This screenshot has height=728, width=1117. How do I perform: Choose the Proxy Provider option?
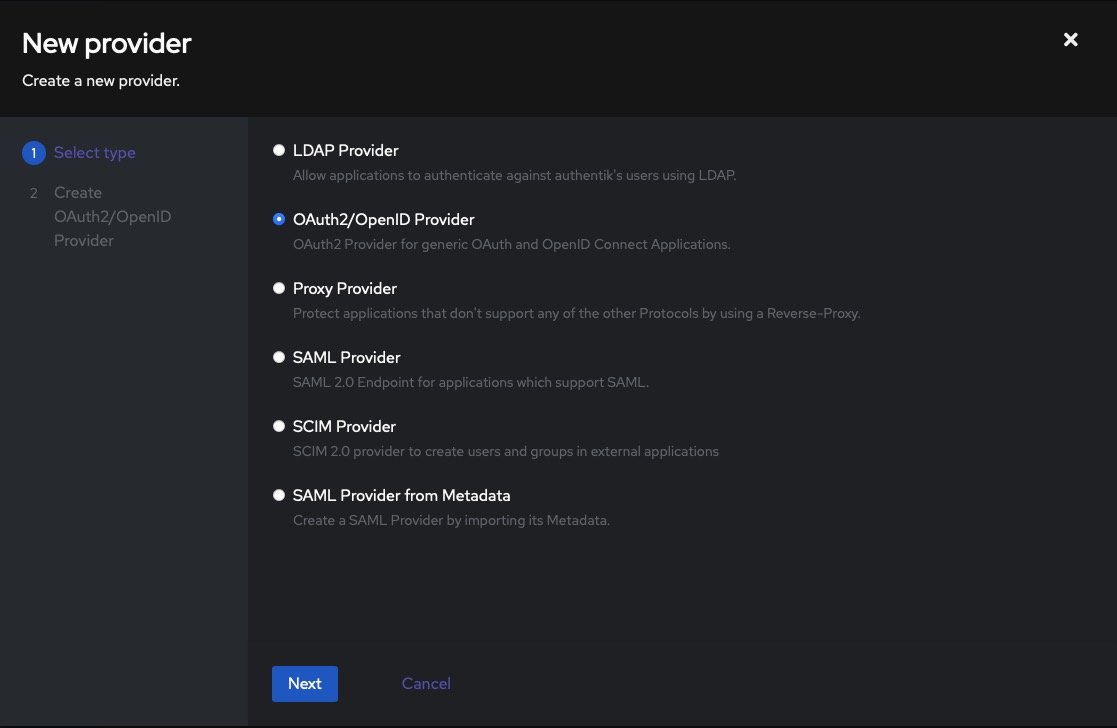point(279,287)
